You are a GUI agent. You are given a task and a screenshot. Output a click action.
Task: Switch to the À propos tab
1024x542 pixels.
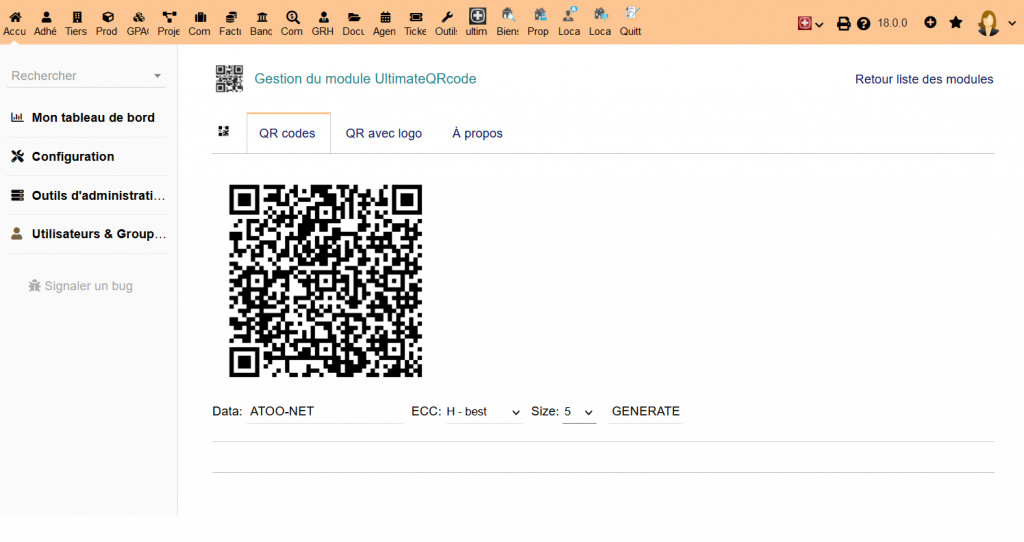[477, 133]
